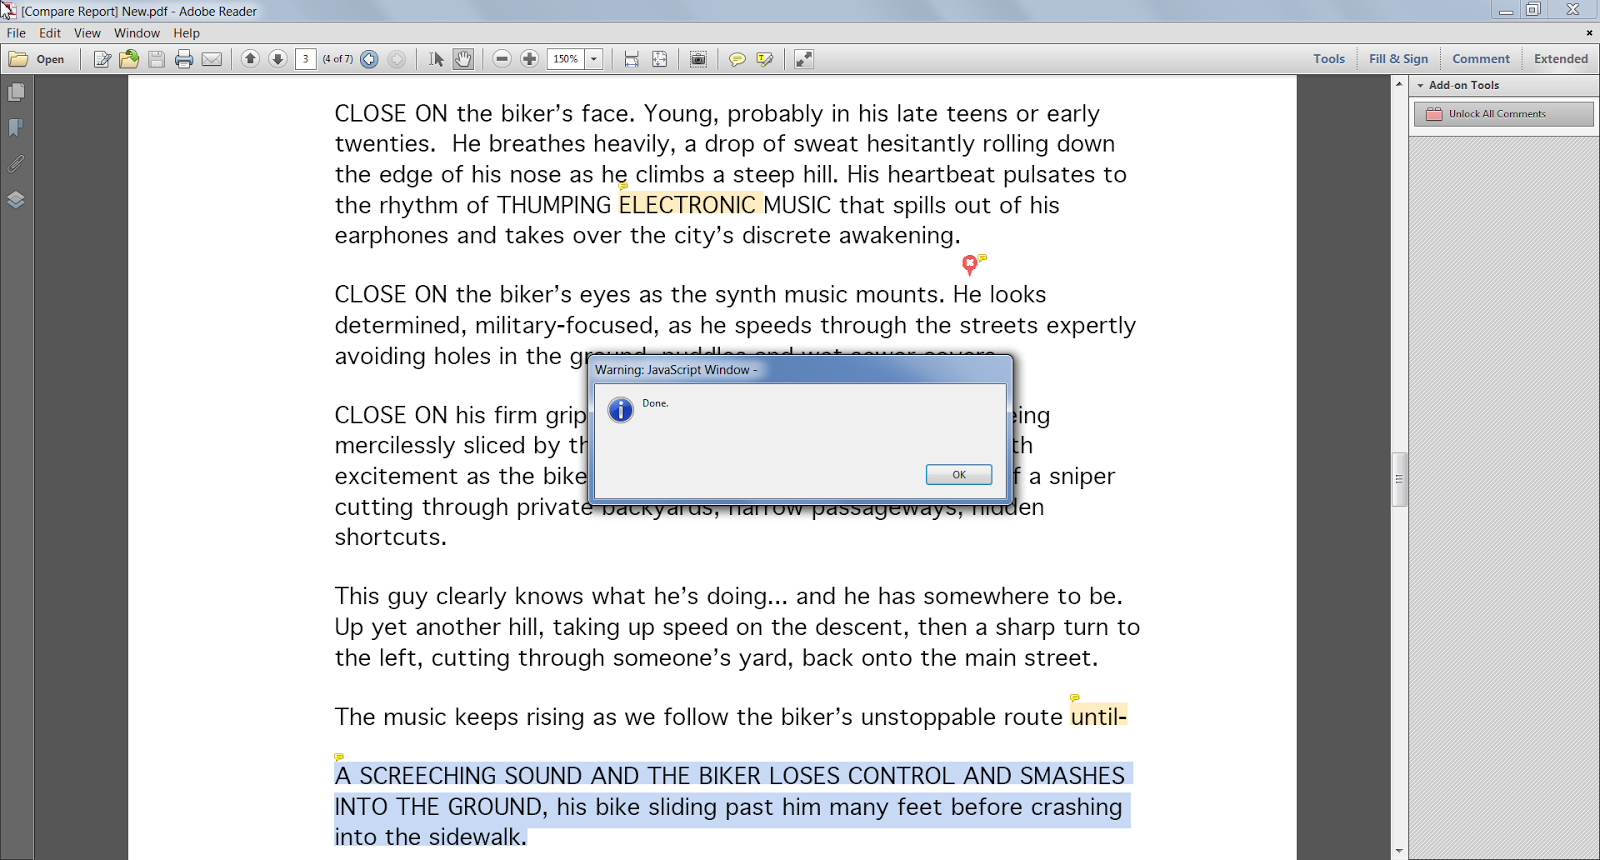This screenshot has height=860, width=1600.
Task: Click the snapshot camera tool icon
Action: tap(698, 59)
